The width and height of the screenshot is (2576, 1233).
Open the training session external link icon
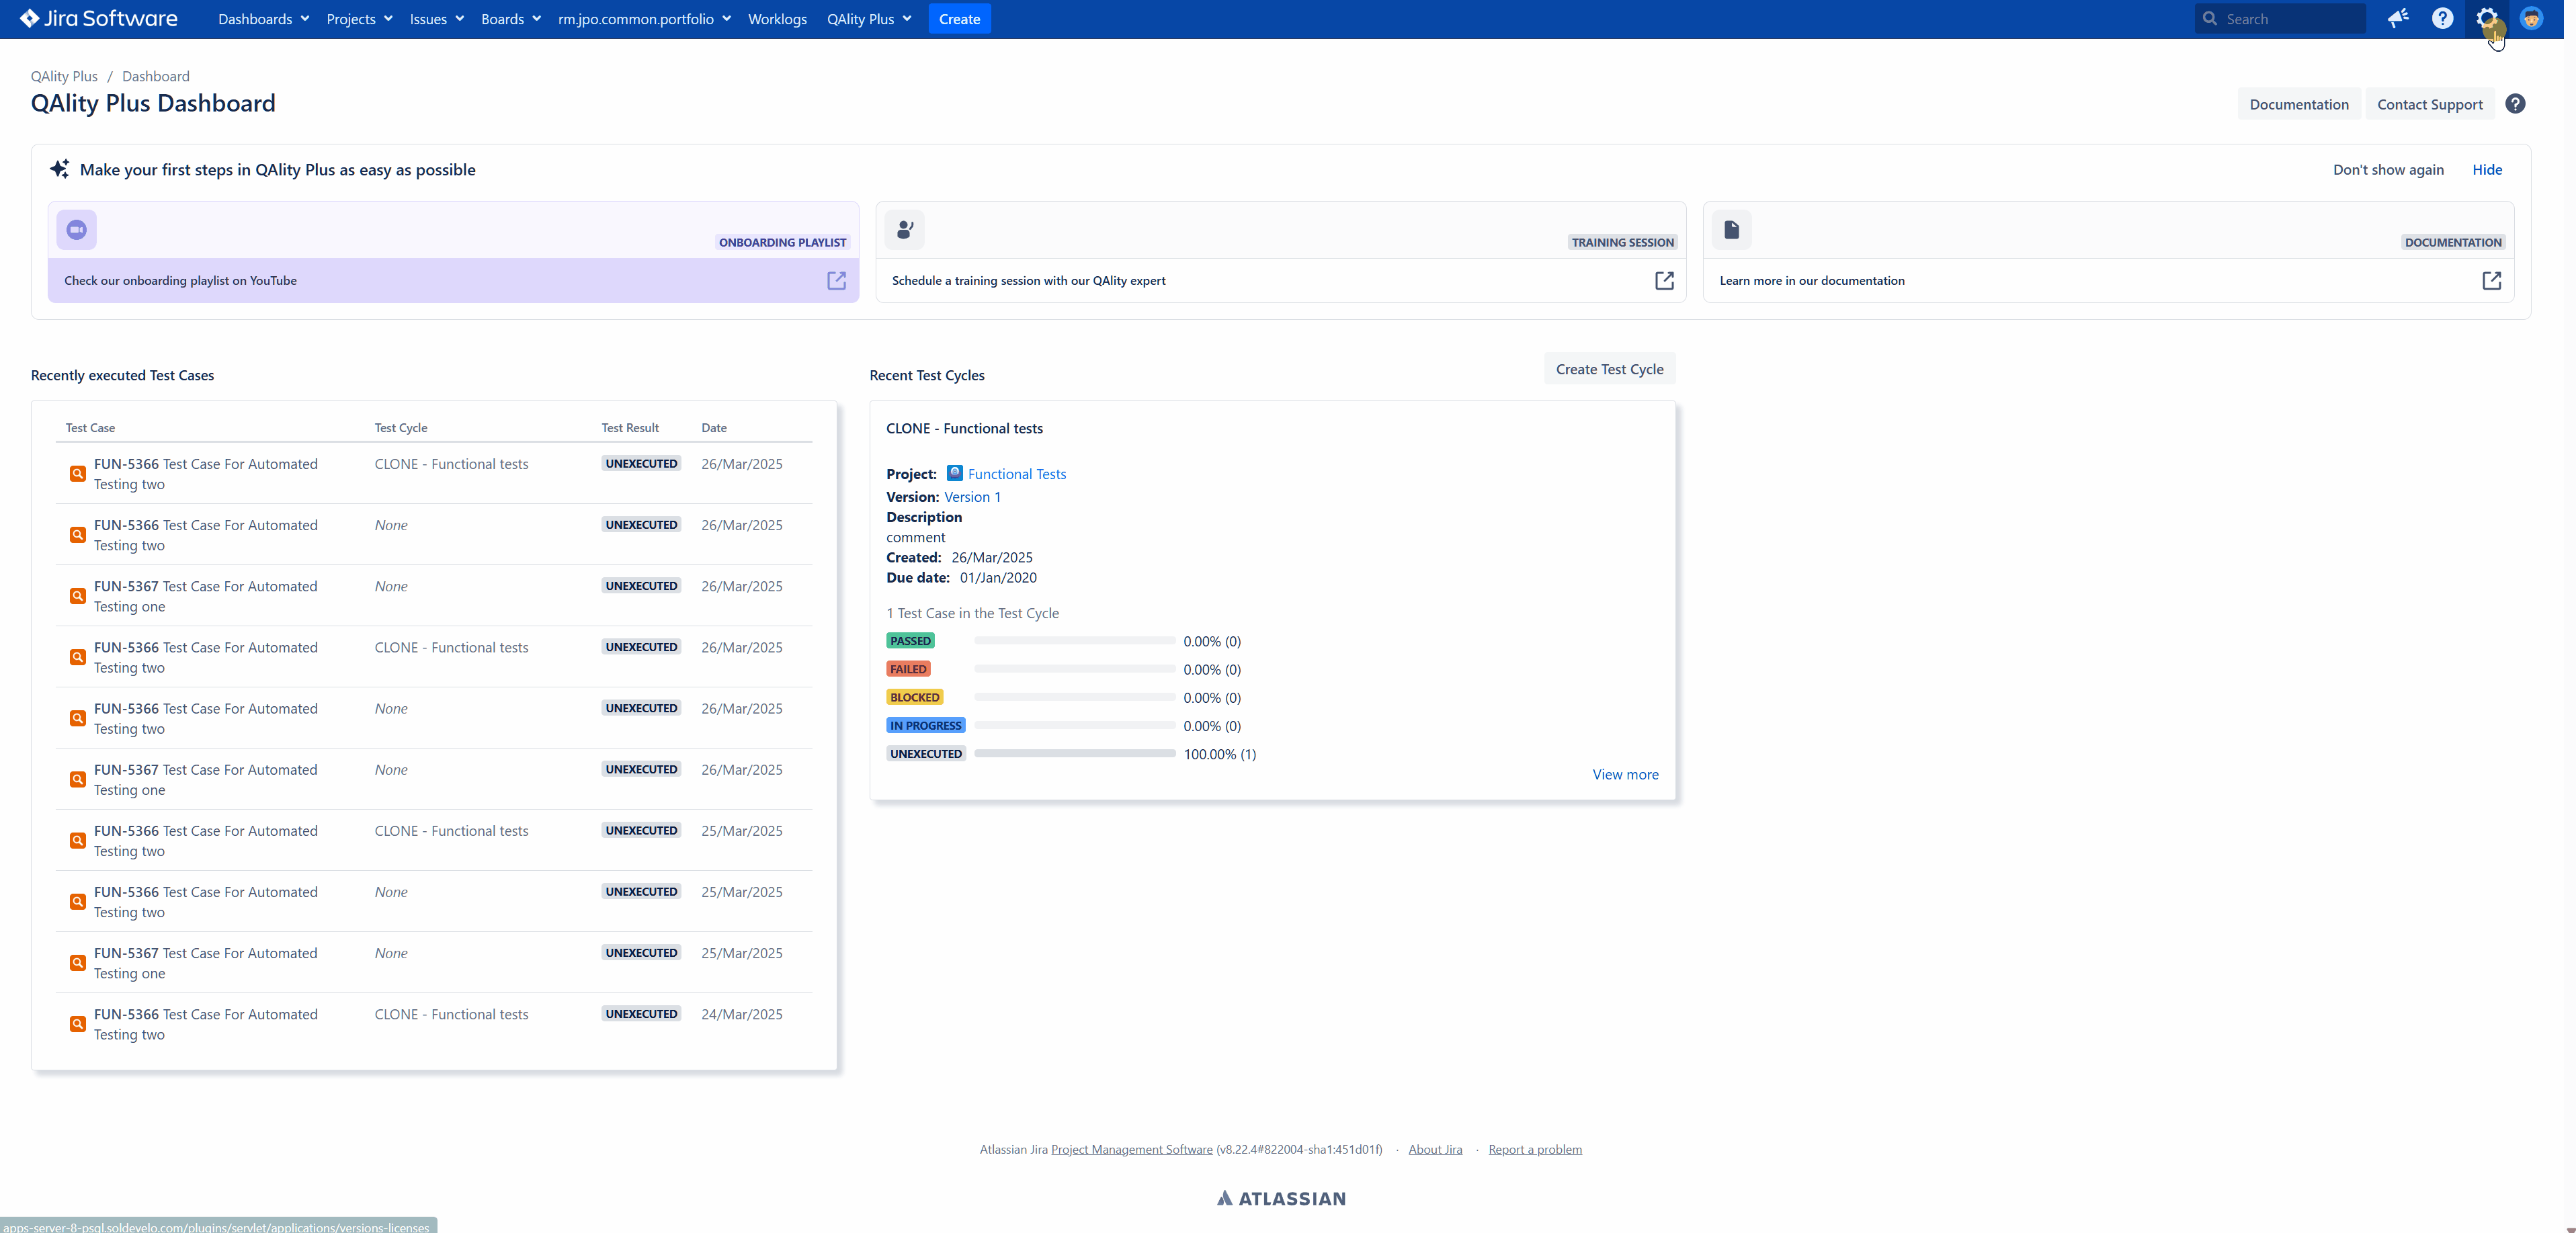(1664, 281)
